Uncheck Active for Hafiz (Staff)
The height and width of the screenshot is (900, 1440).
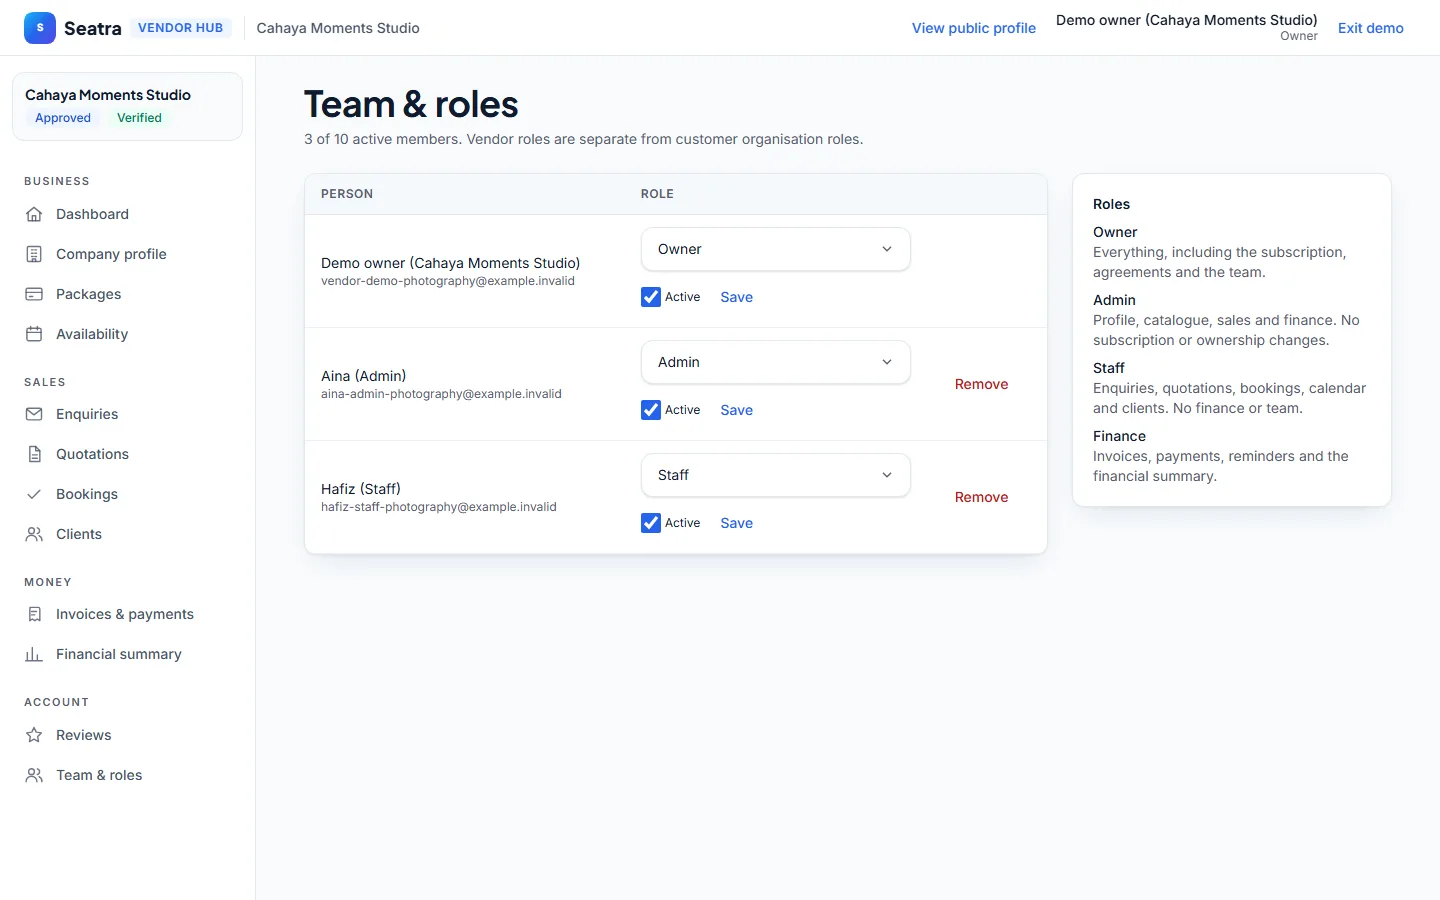651,523
